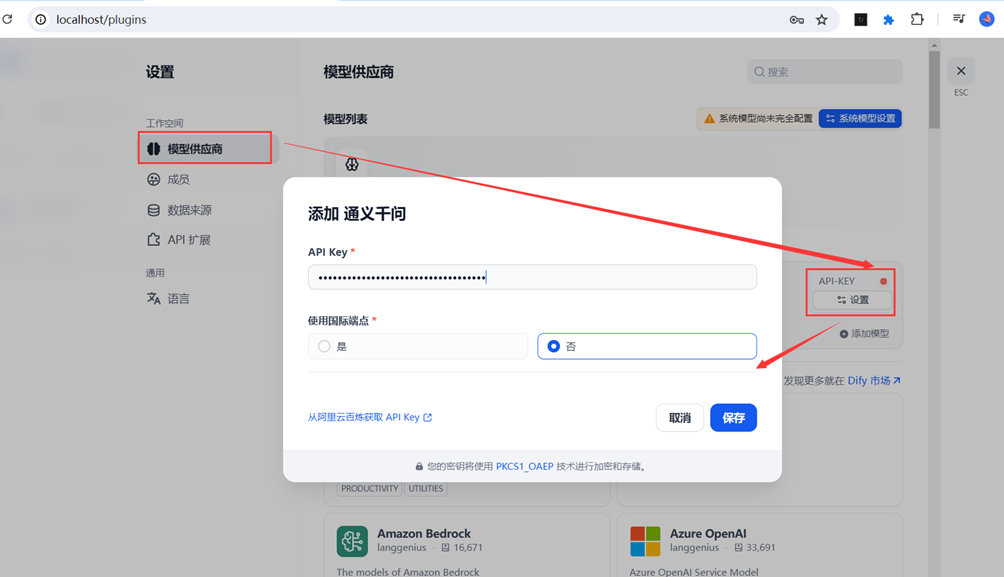Click the Amazon Bedrock plugin icon
This screenshot has height=577, width=1004.
point(352,542)
